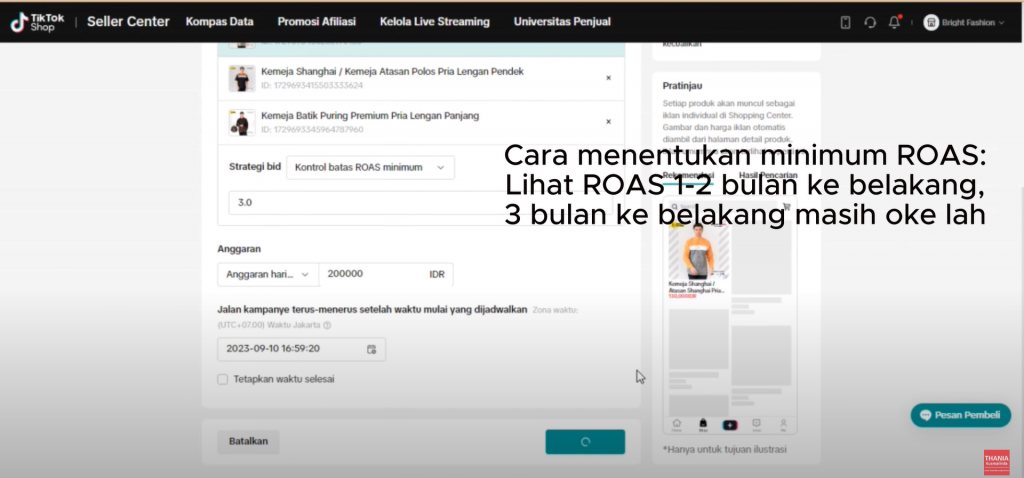Open the Anggaran harian type dropdown
1024x478 pixels.
click(268, 274)
